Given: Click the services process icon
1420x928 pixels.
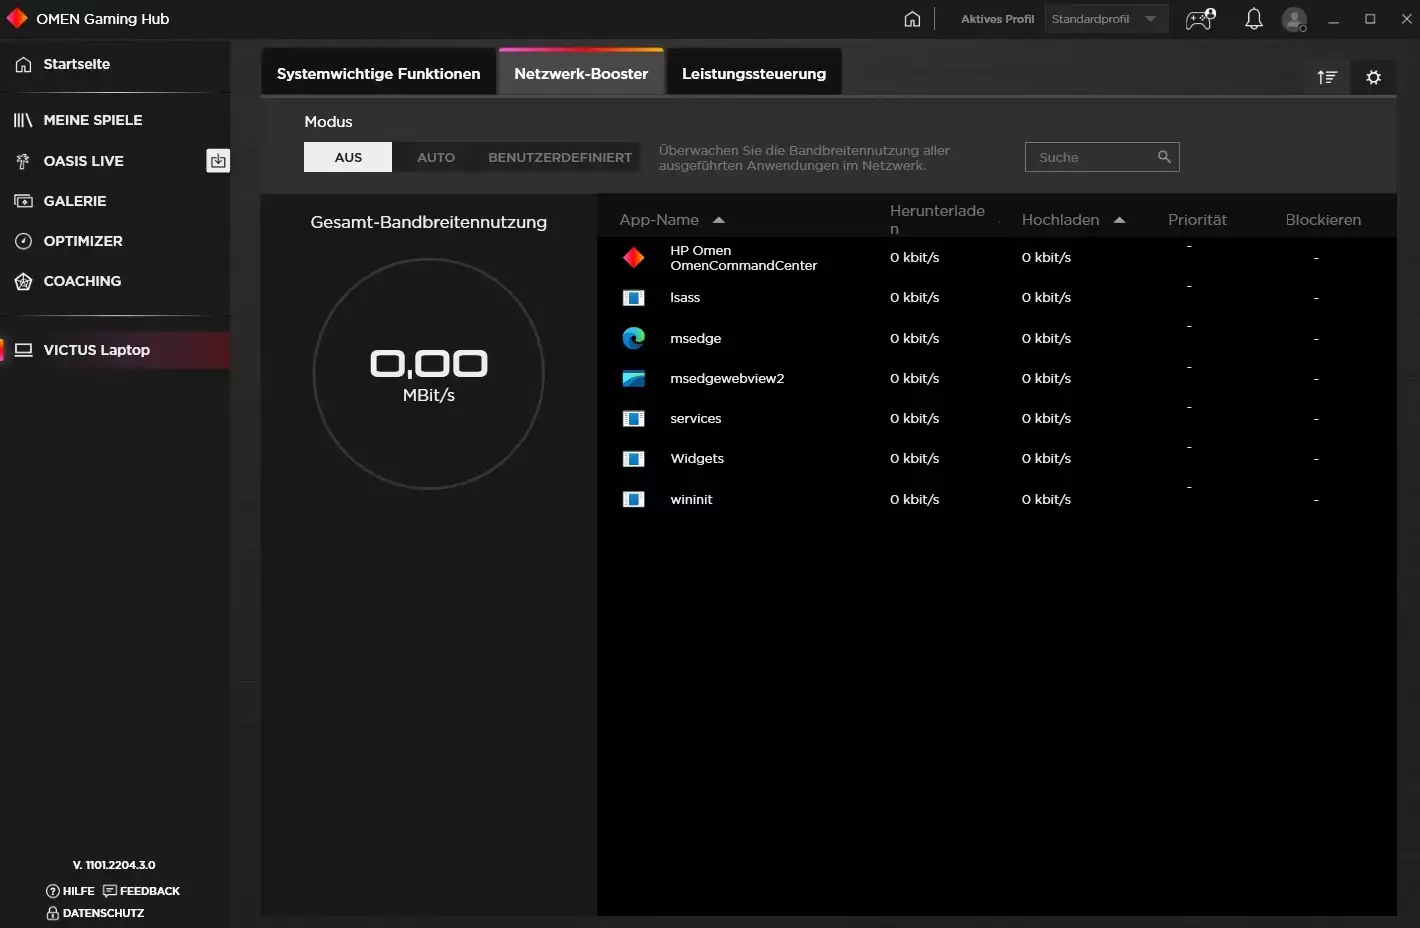Looking at the screenshot, I should coord(633,419).
